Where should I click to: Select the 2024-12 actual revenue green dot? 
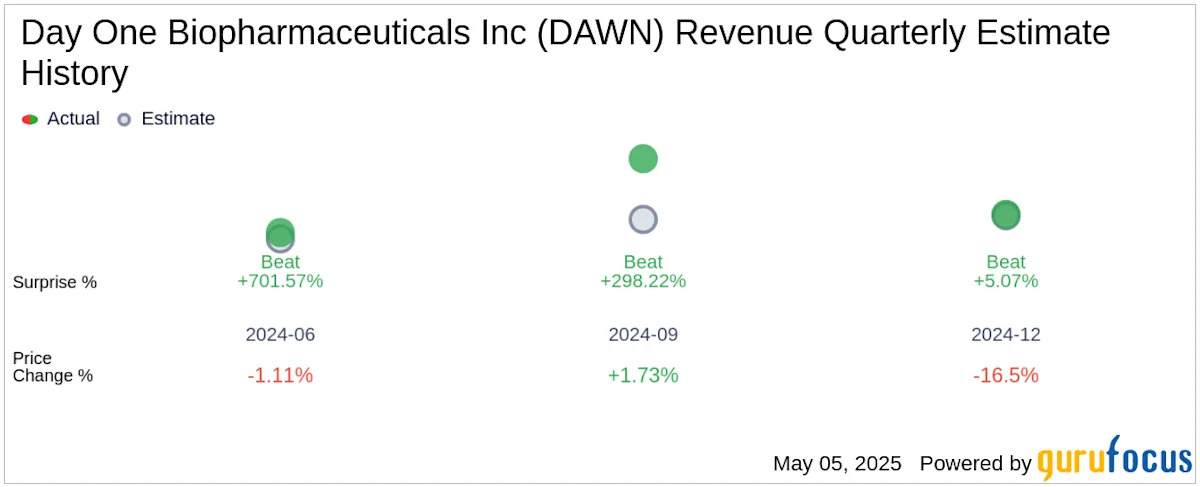tap(1005, 215)
